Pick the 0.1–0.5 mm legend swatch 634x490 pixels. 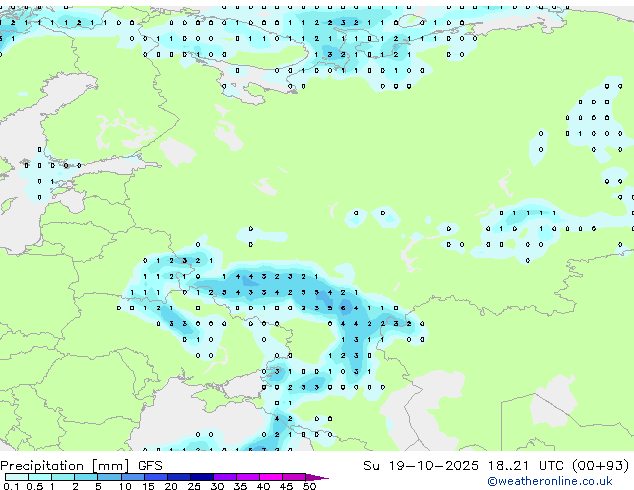(17, 477)
